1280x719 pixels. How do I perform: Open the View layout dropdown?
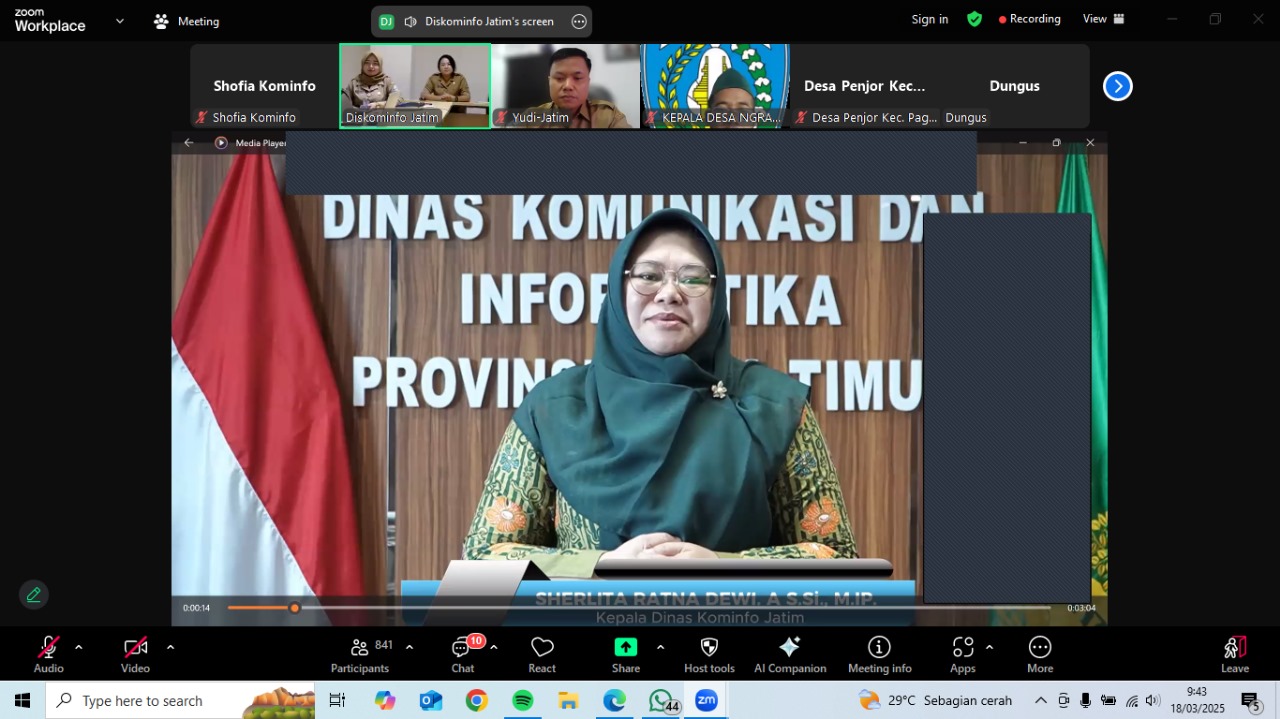click(x=1103, y=19)
